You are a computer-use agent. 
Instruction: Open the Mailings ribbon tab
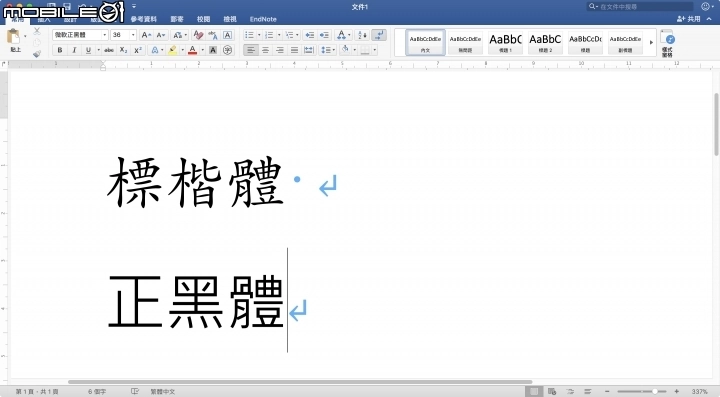(x=177, y=19)
